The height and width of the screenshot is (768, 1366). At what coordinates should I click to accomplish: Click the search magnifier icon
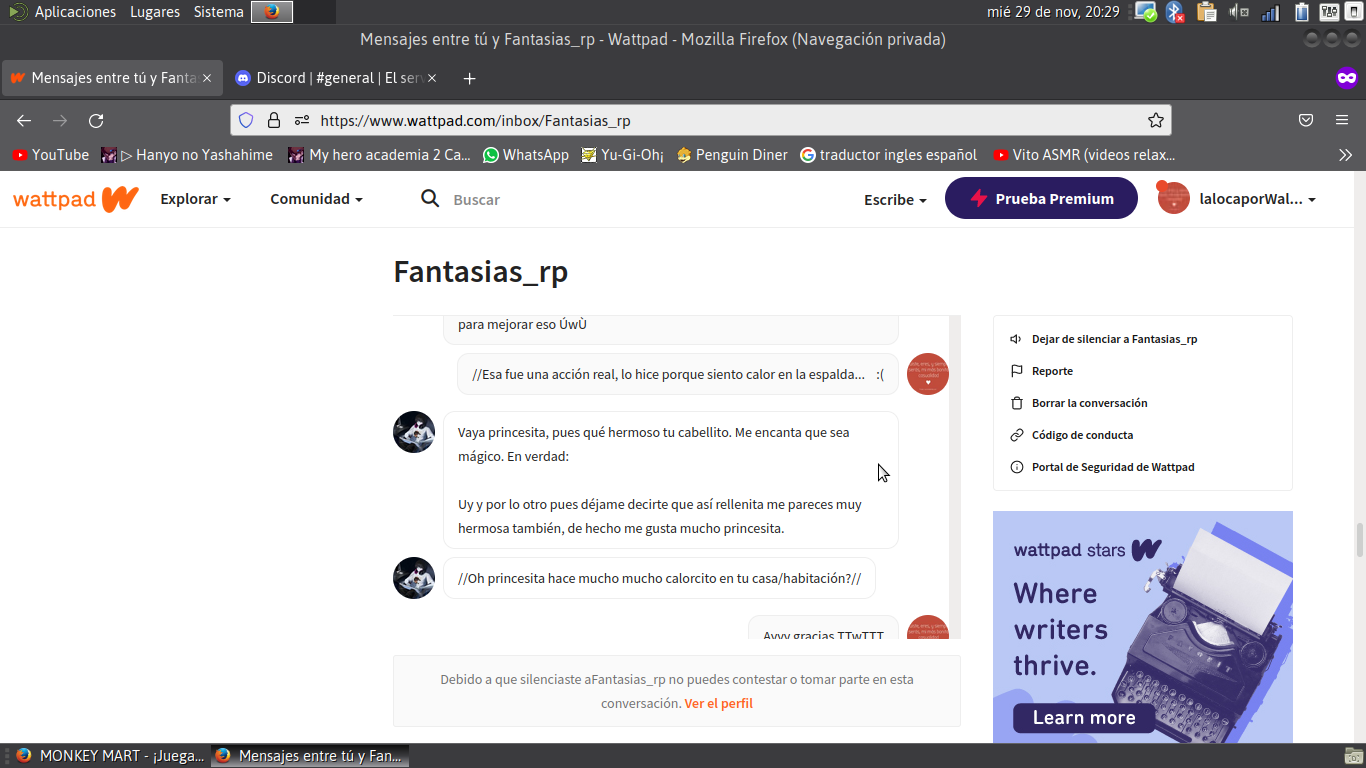pos(430,199)
